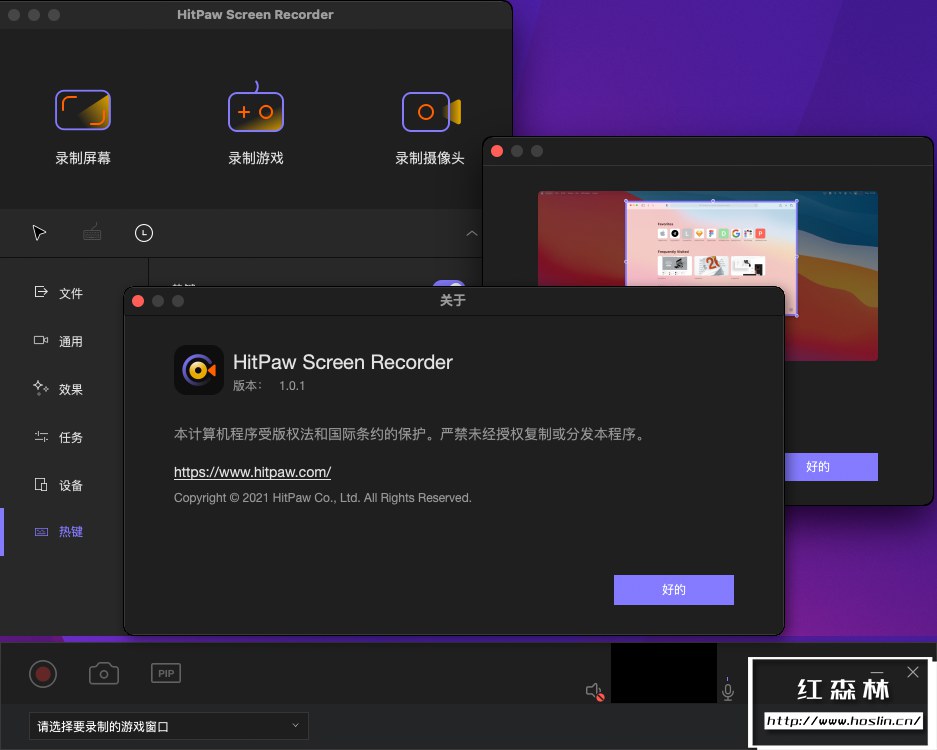The width and height of the screenshot is (937, 750).
Task: Open the 录制摄像头 webcam recording mode
Action: coord(430,127)
